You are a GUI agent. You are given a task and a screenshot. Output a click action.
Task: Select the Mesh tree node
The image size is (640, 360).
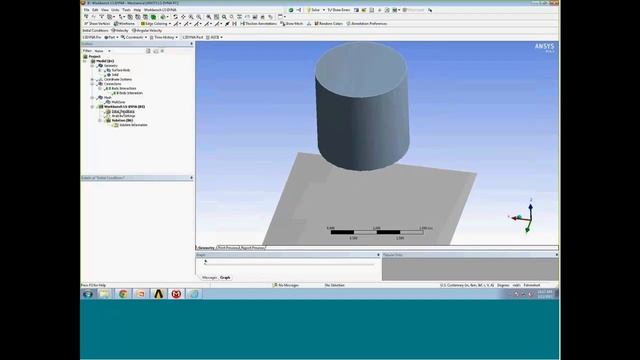[107, 98]
